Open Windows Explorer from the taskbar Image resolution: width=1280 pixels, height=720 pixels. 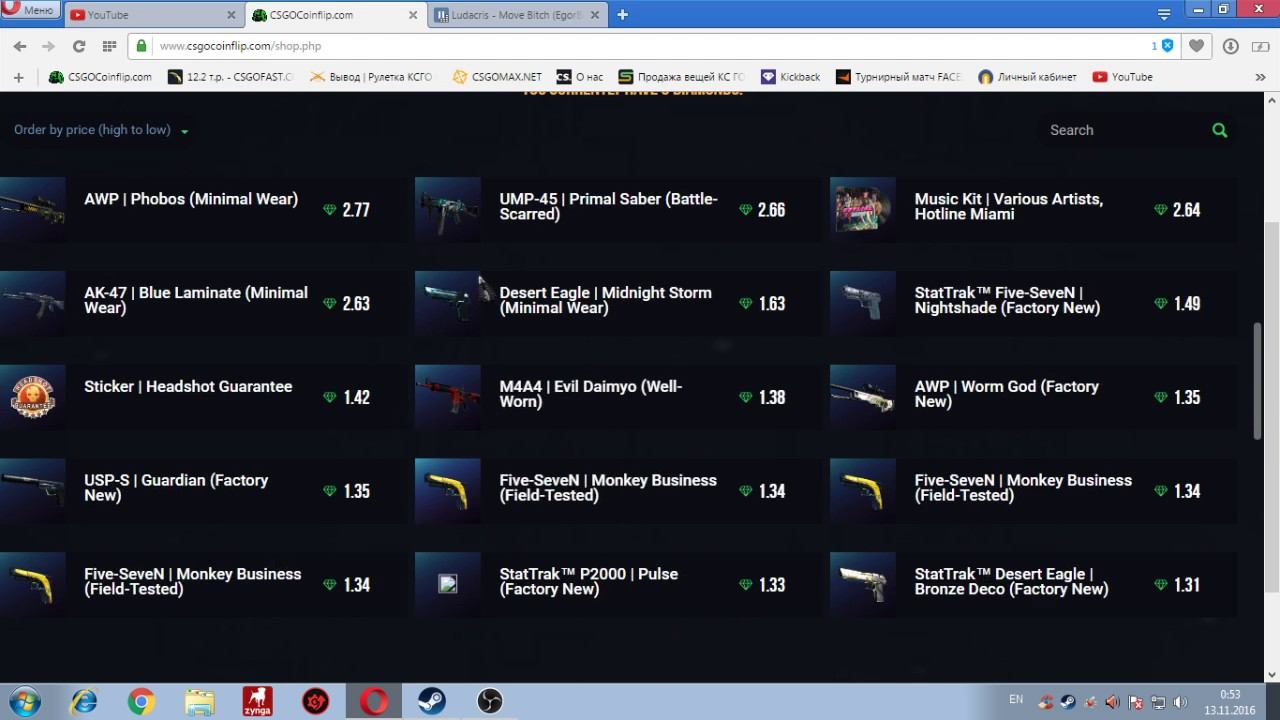(x=199, y=701)
